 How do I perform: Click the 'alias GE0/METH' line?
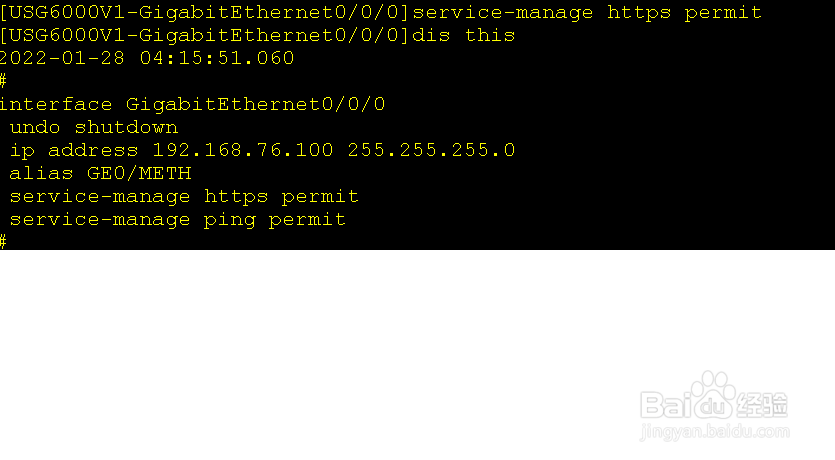coord(100,173)
